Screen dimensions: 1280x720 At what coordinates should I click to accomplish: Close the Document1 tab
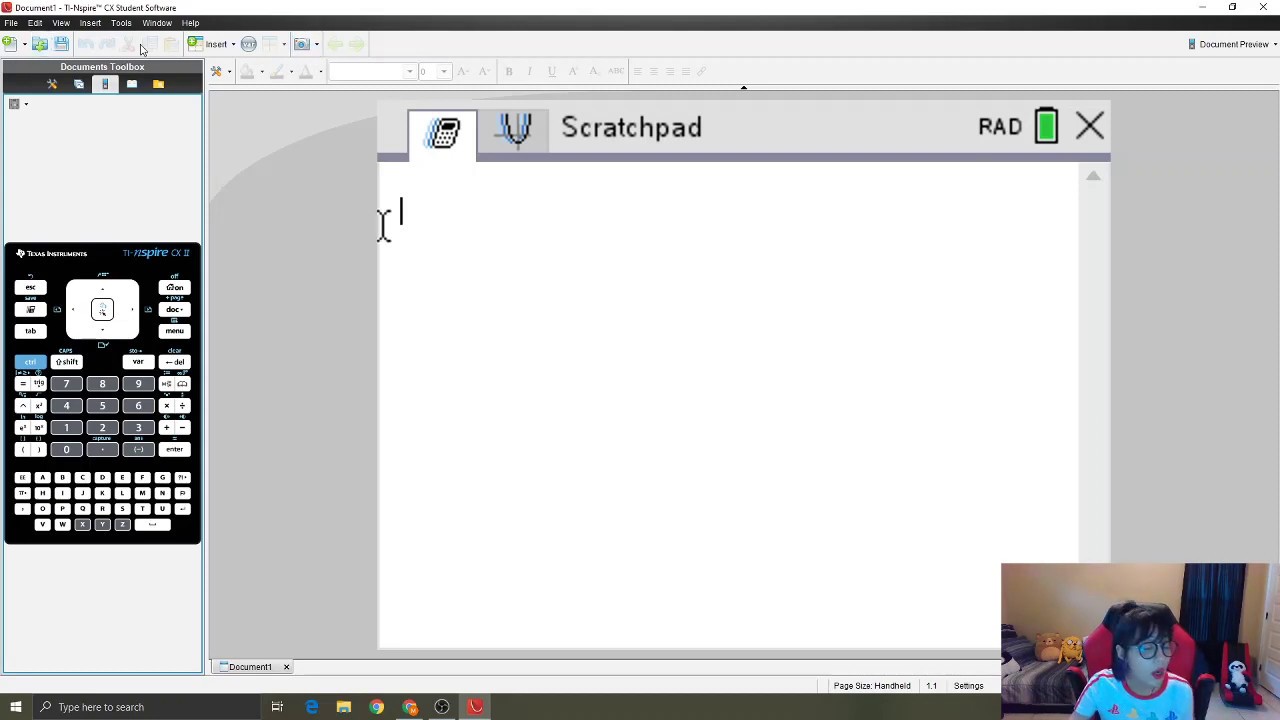click(x=286, y=667)
